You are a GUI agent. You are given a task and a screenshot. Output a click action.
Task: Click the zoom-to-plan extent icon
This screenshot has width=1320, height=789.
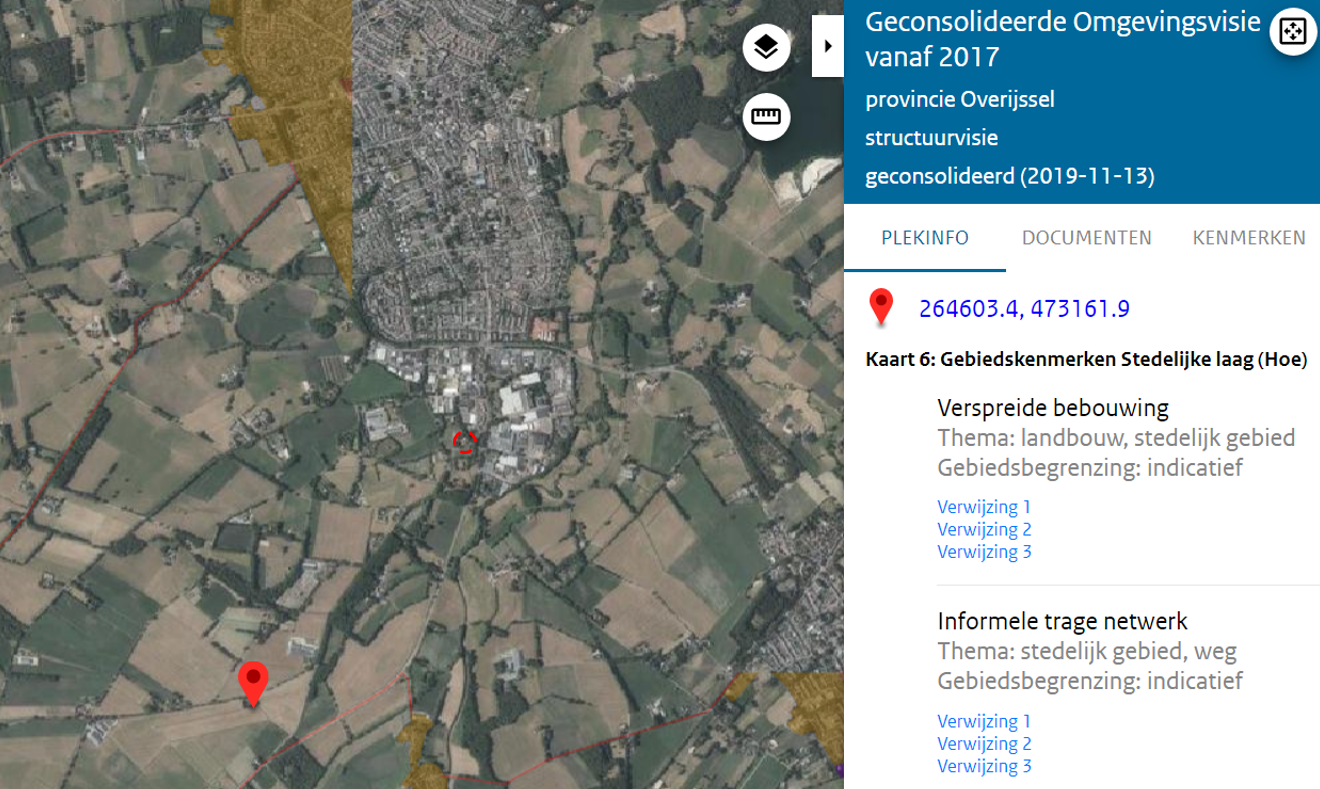[x=1292, y=31]
